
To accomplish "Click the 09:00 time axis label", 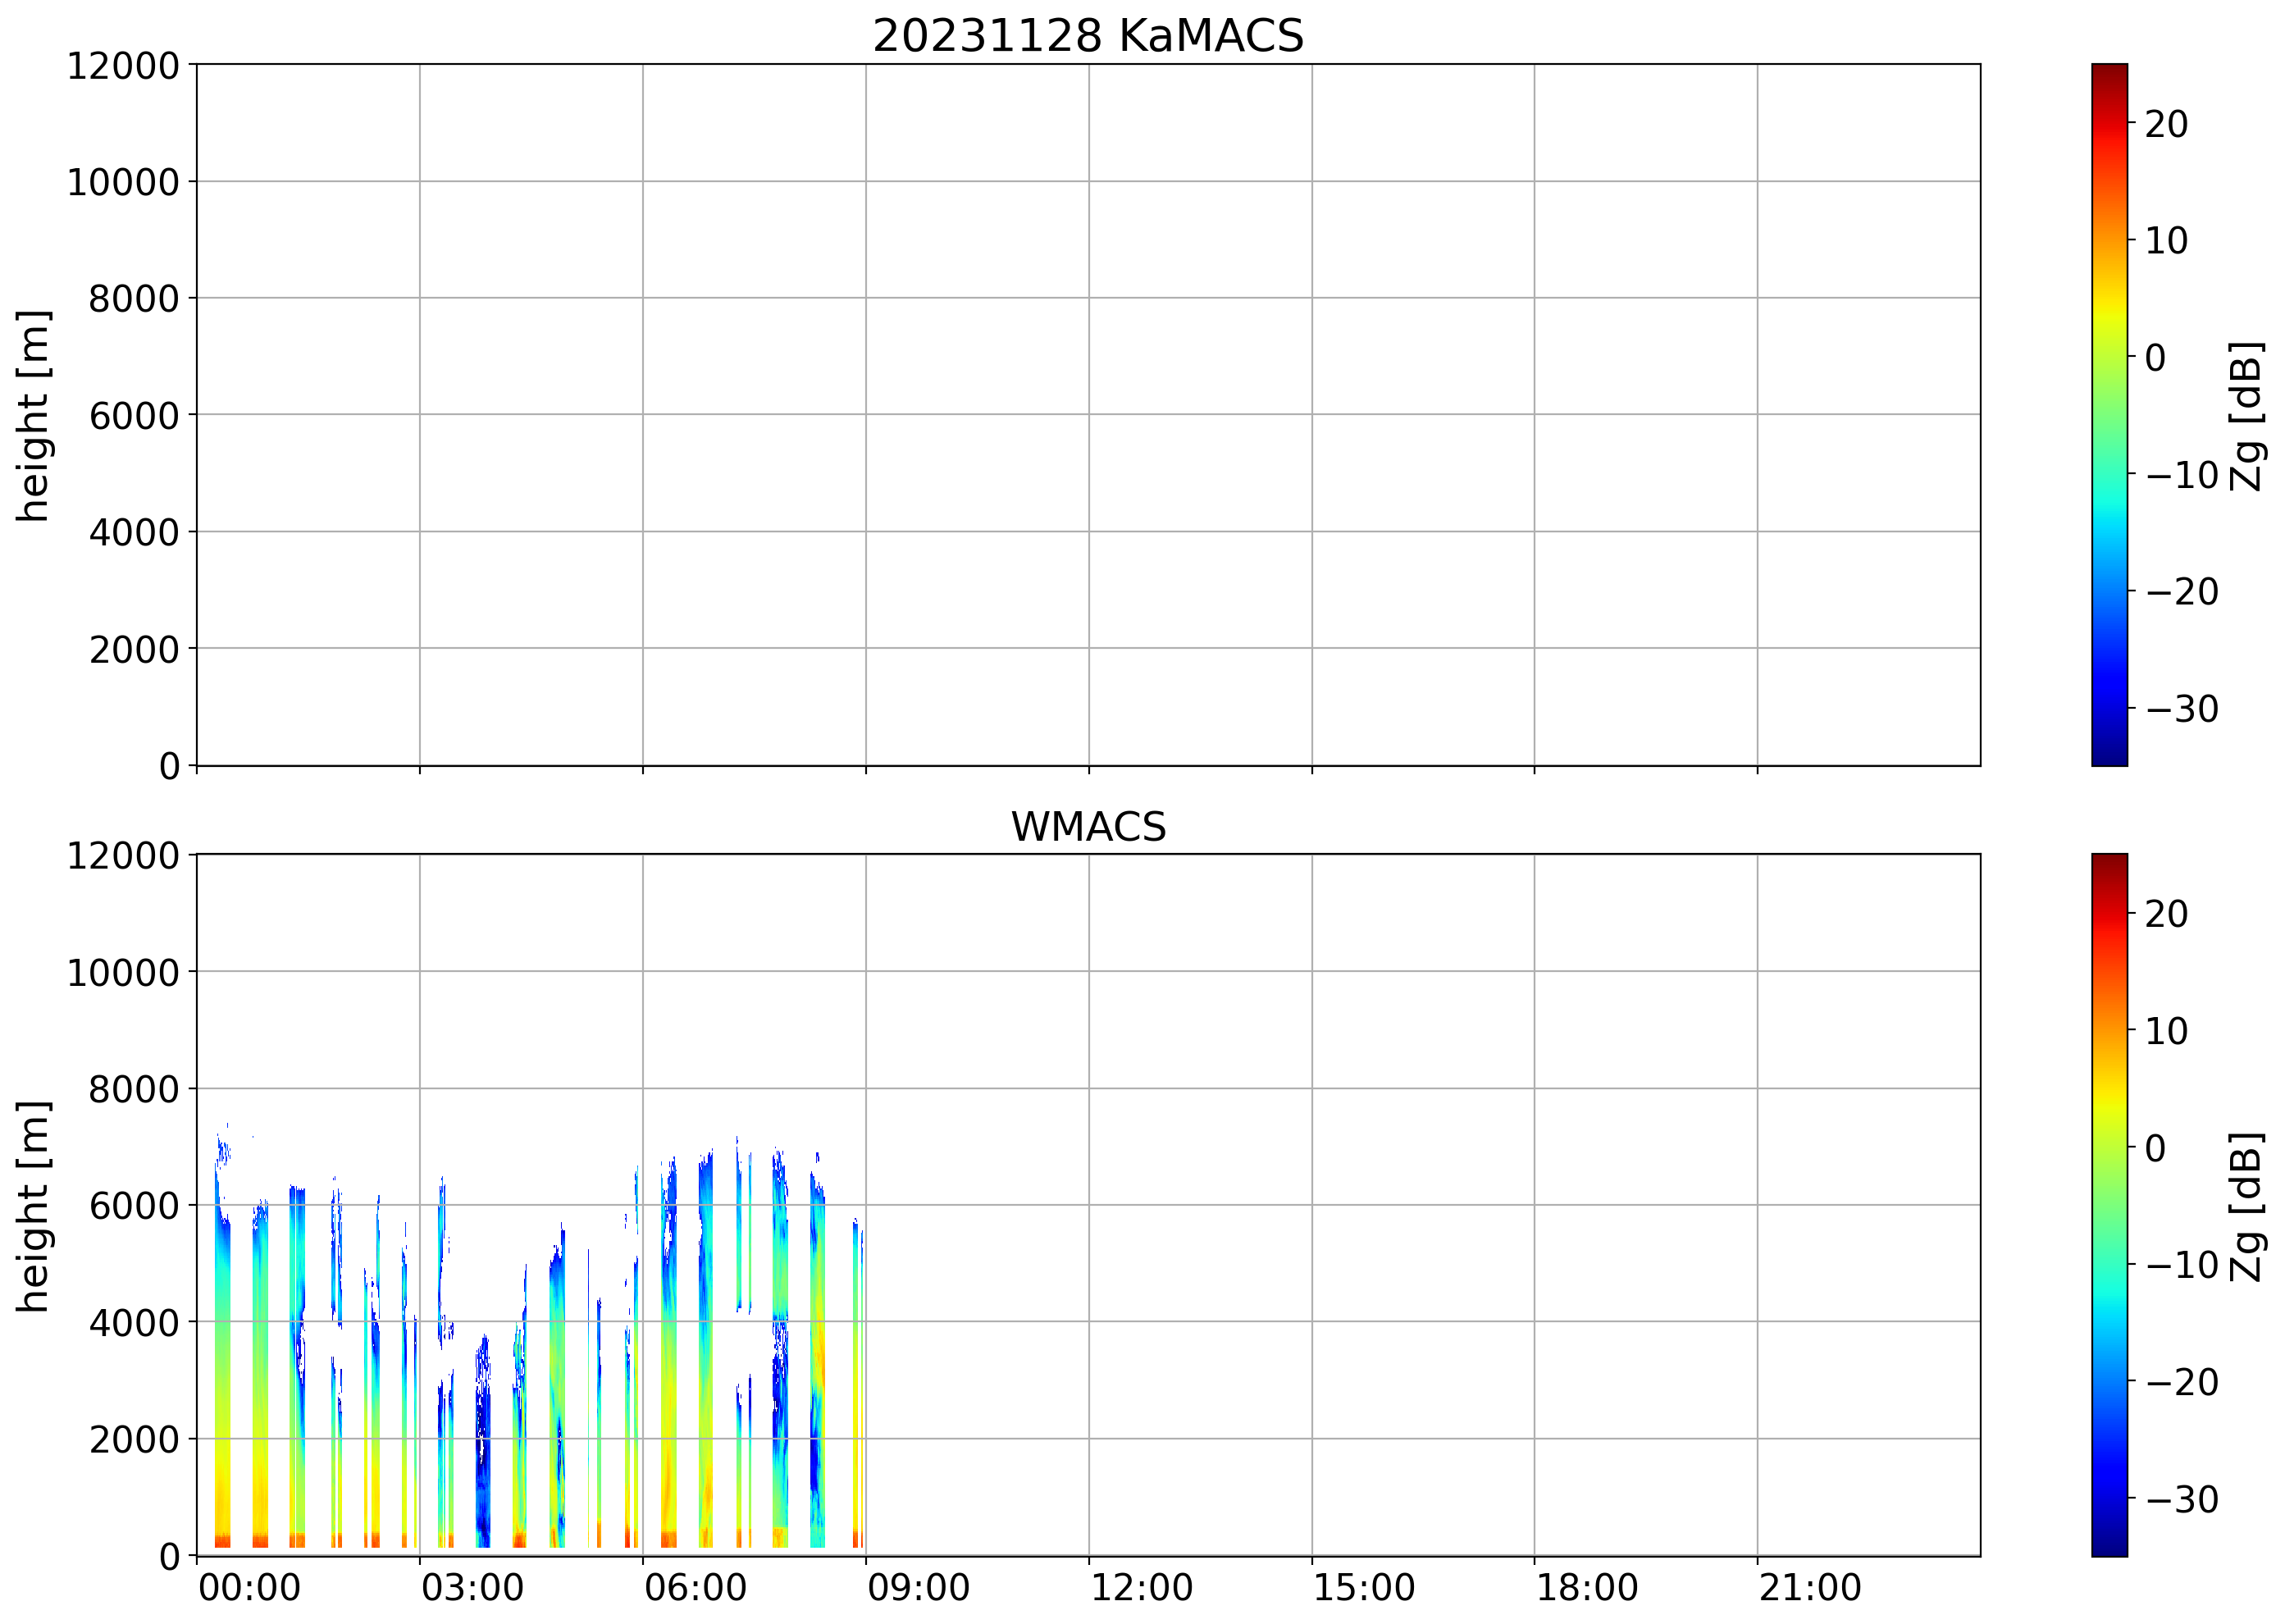I will click(x=918, y=1588).
